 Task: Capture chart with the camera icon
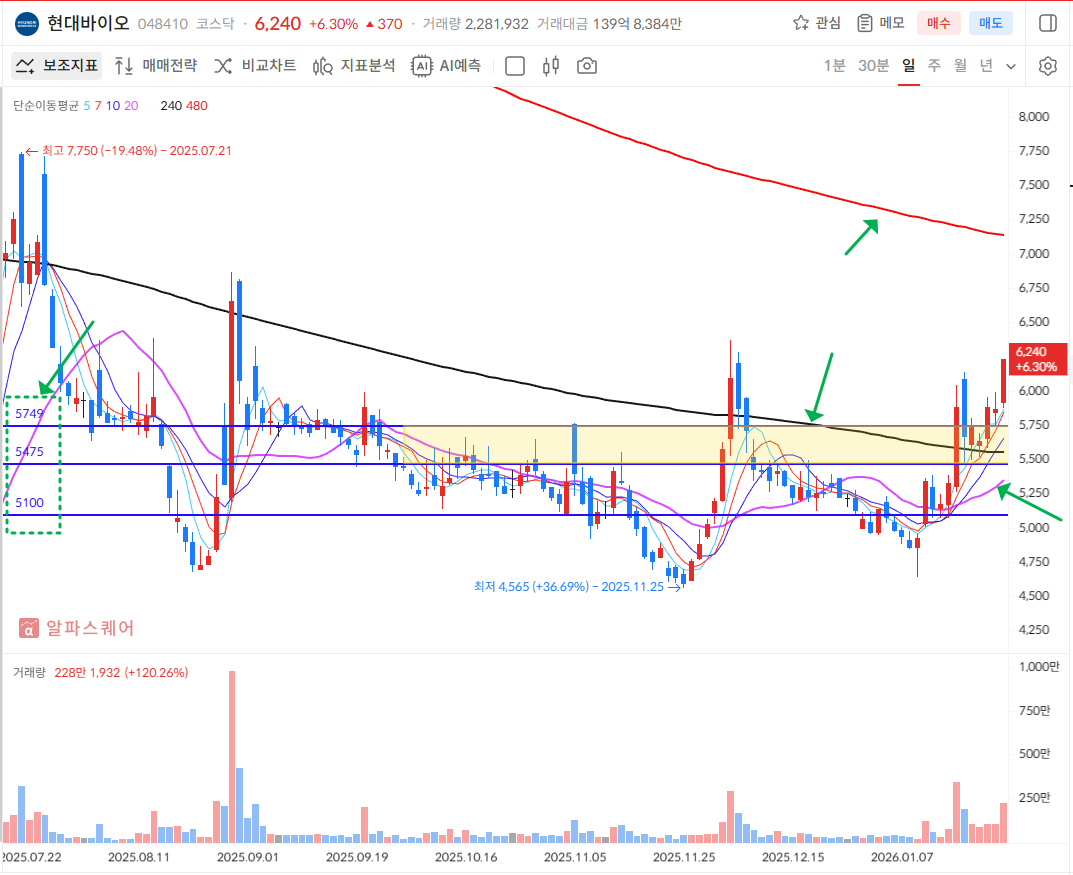pyautogui.click(x=587, y=66)
